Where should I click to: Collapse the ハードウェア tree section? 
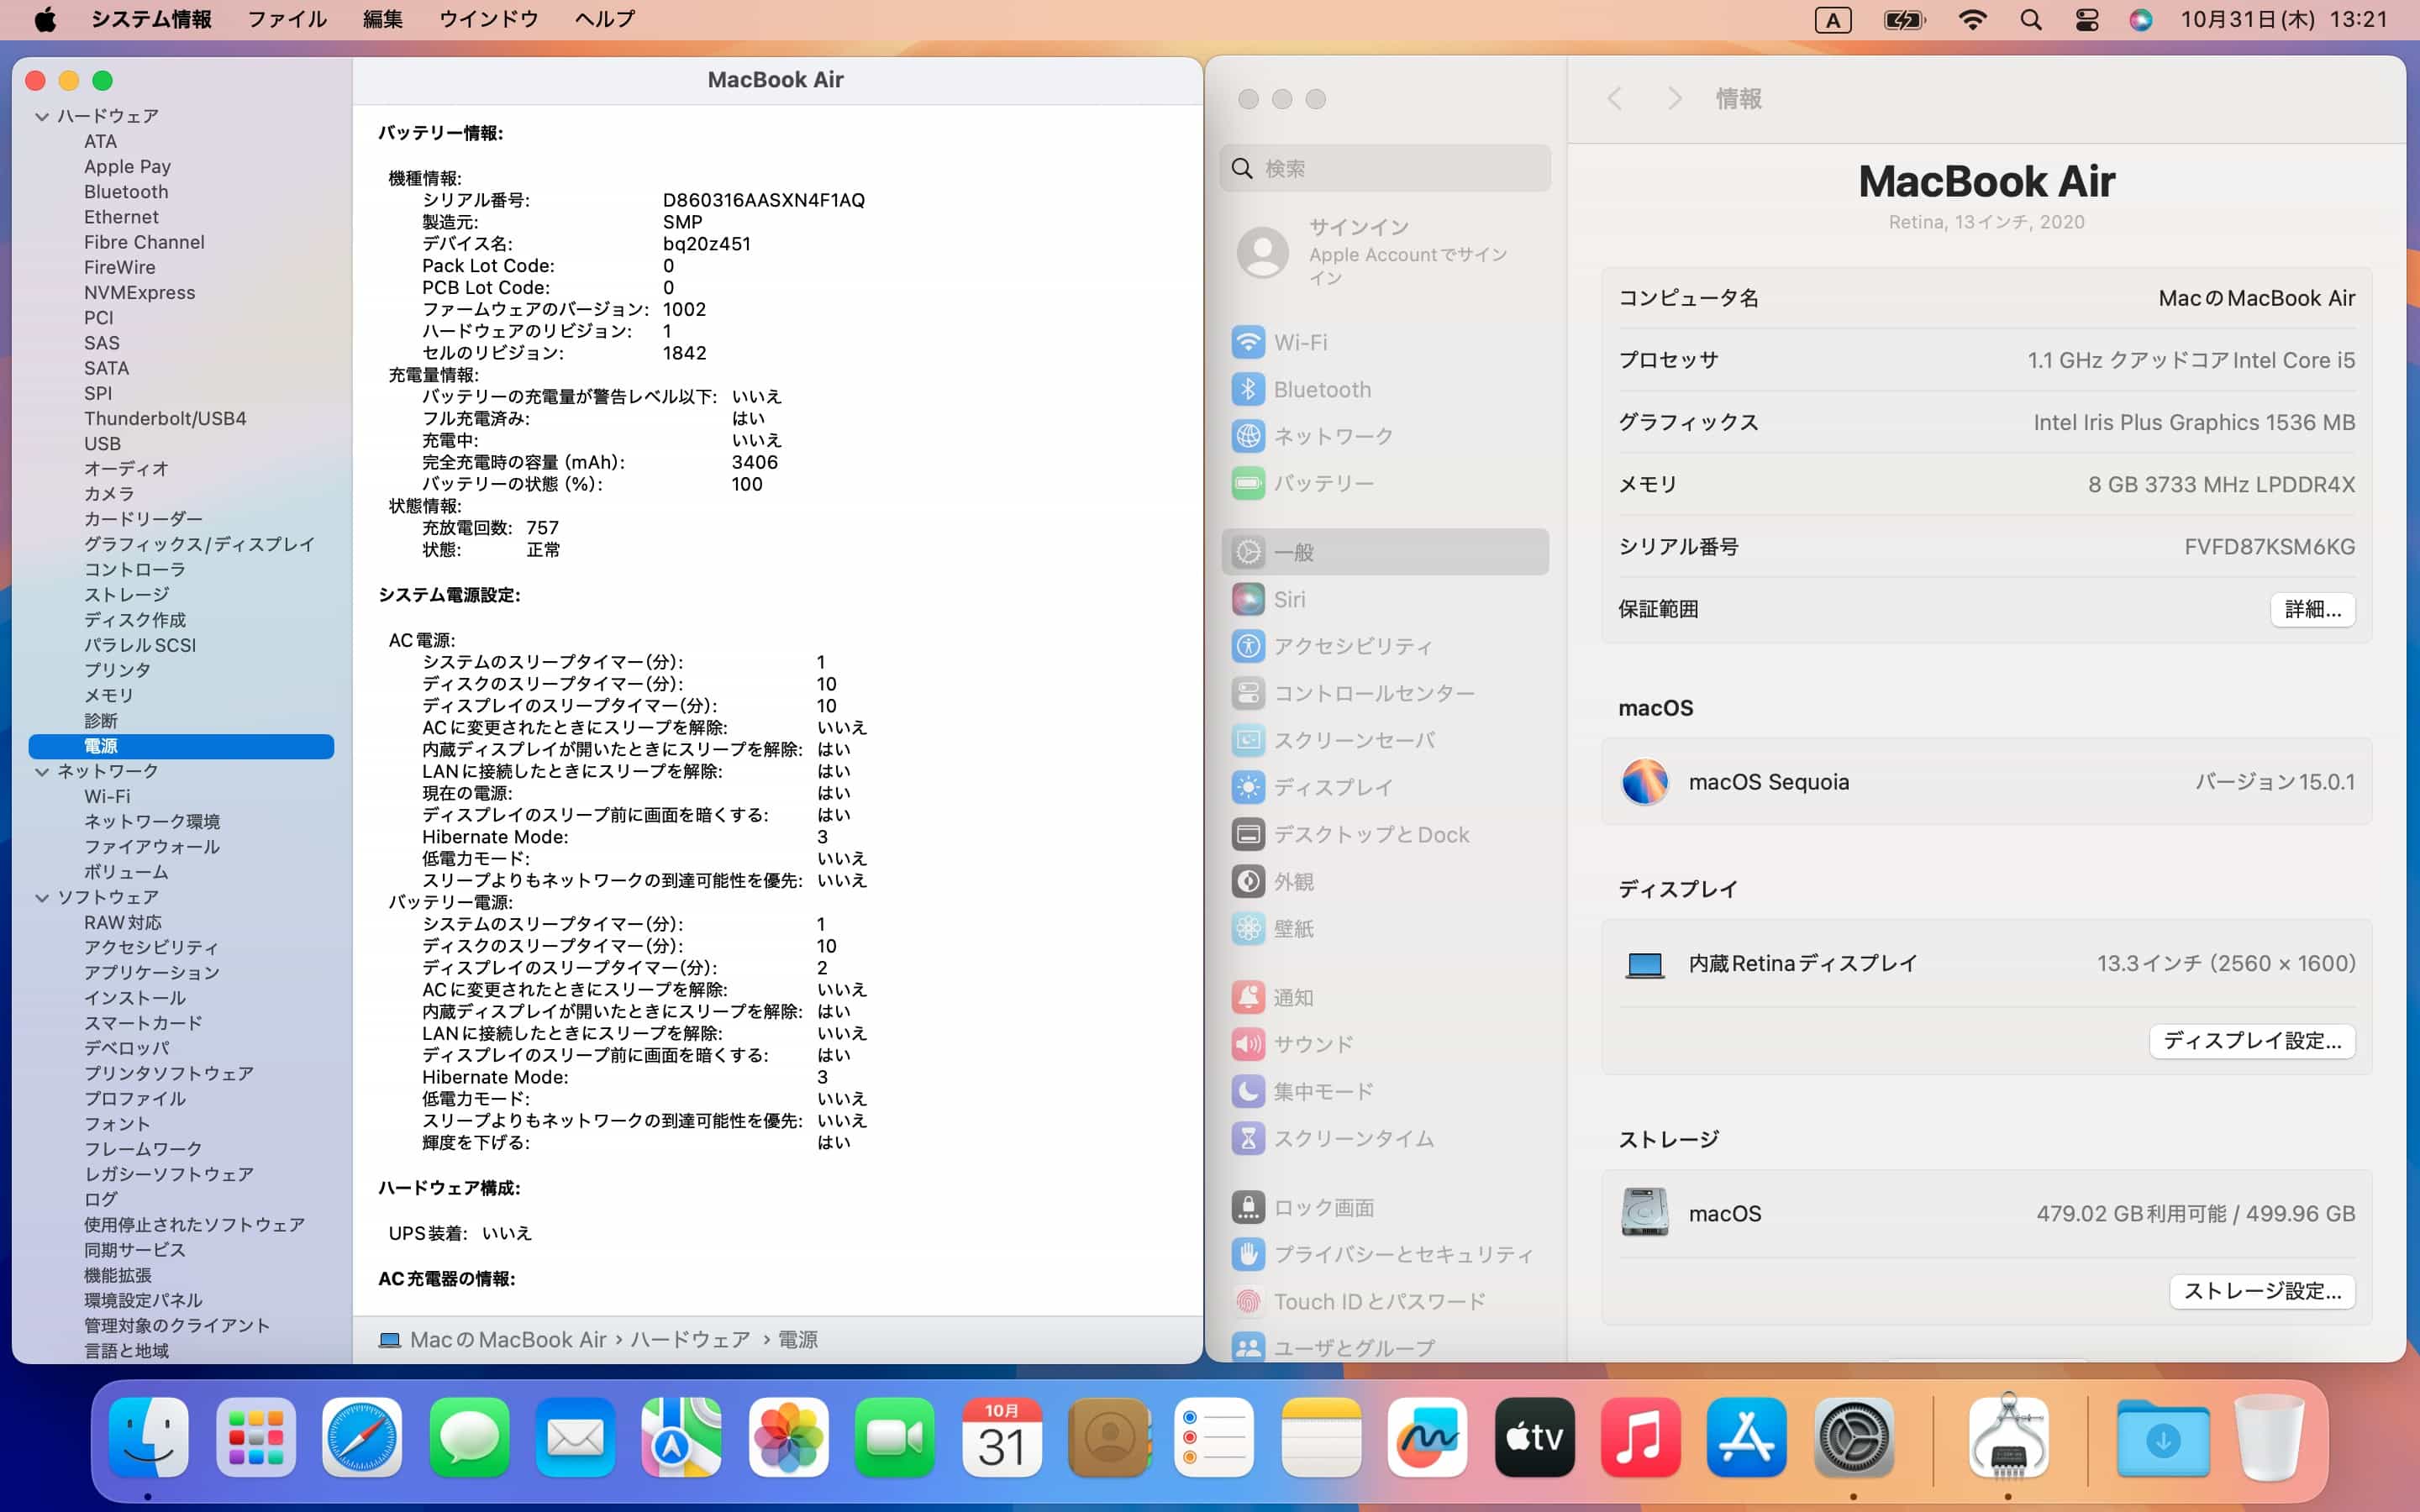42,117
